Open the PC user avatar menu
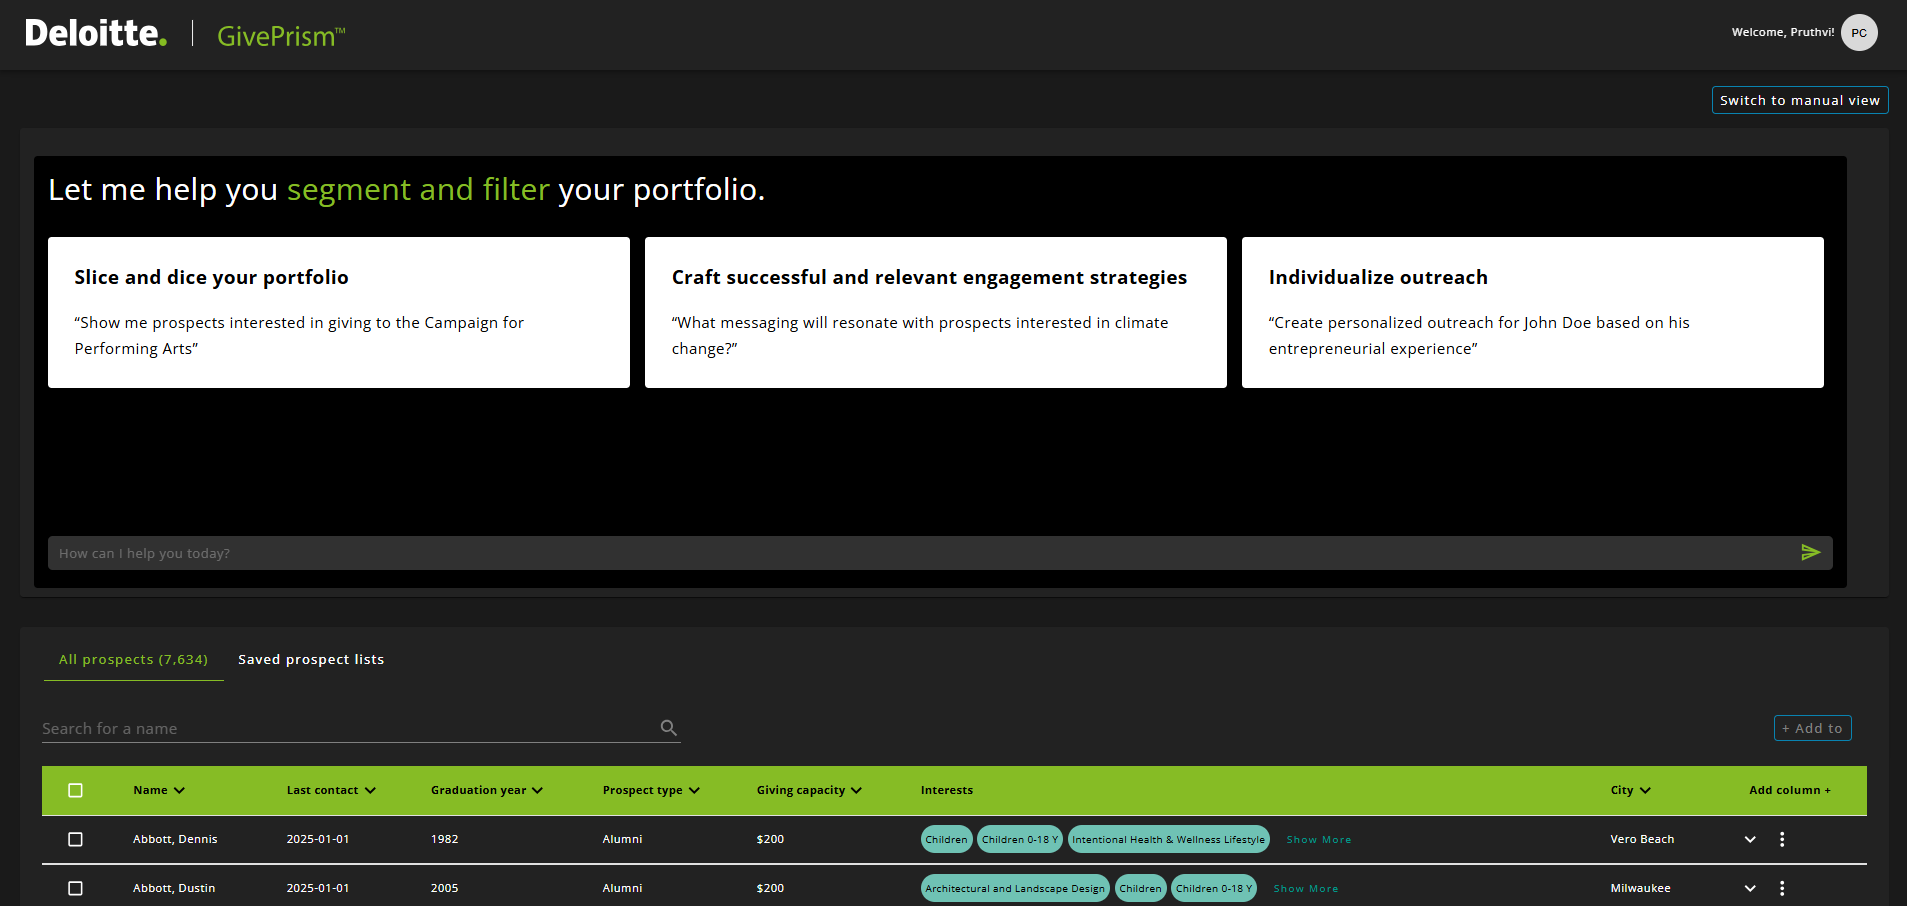The height and width of the screenshot is (906, 1907). coord(1859,33)
